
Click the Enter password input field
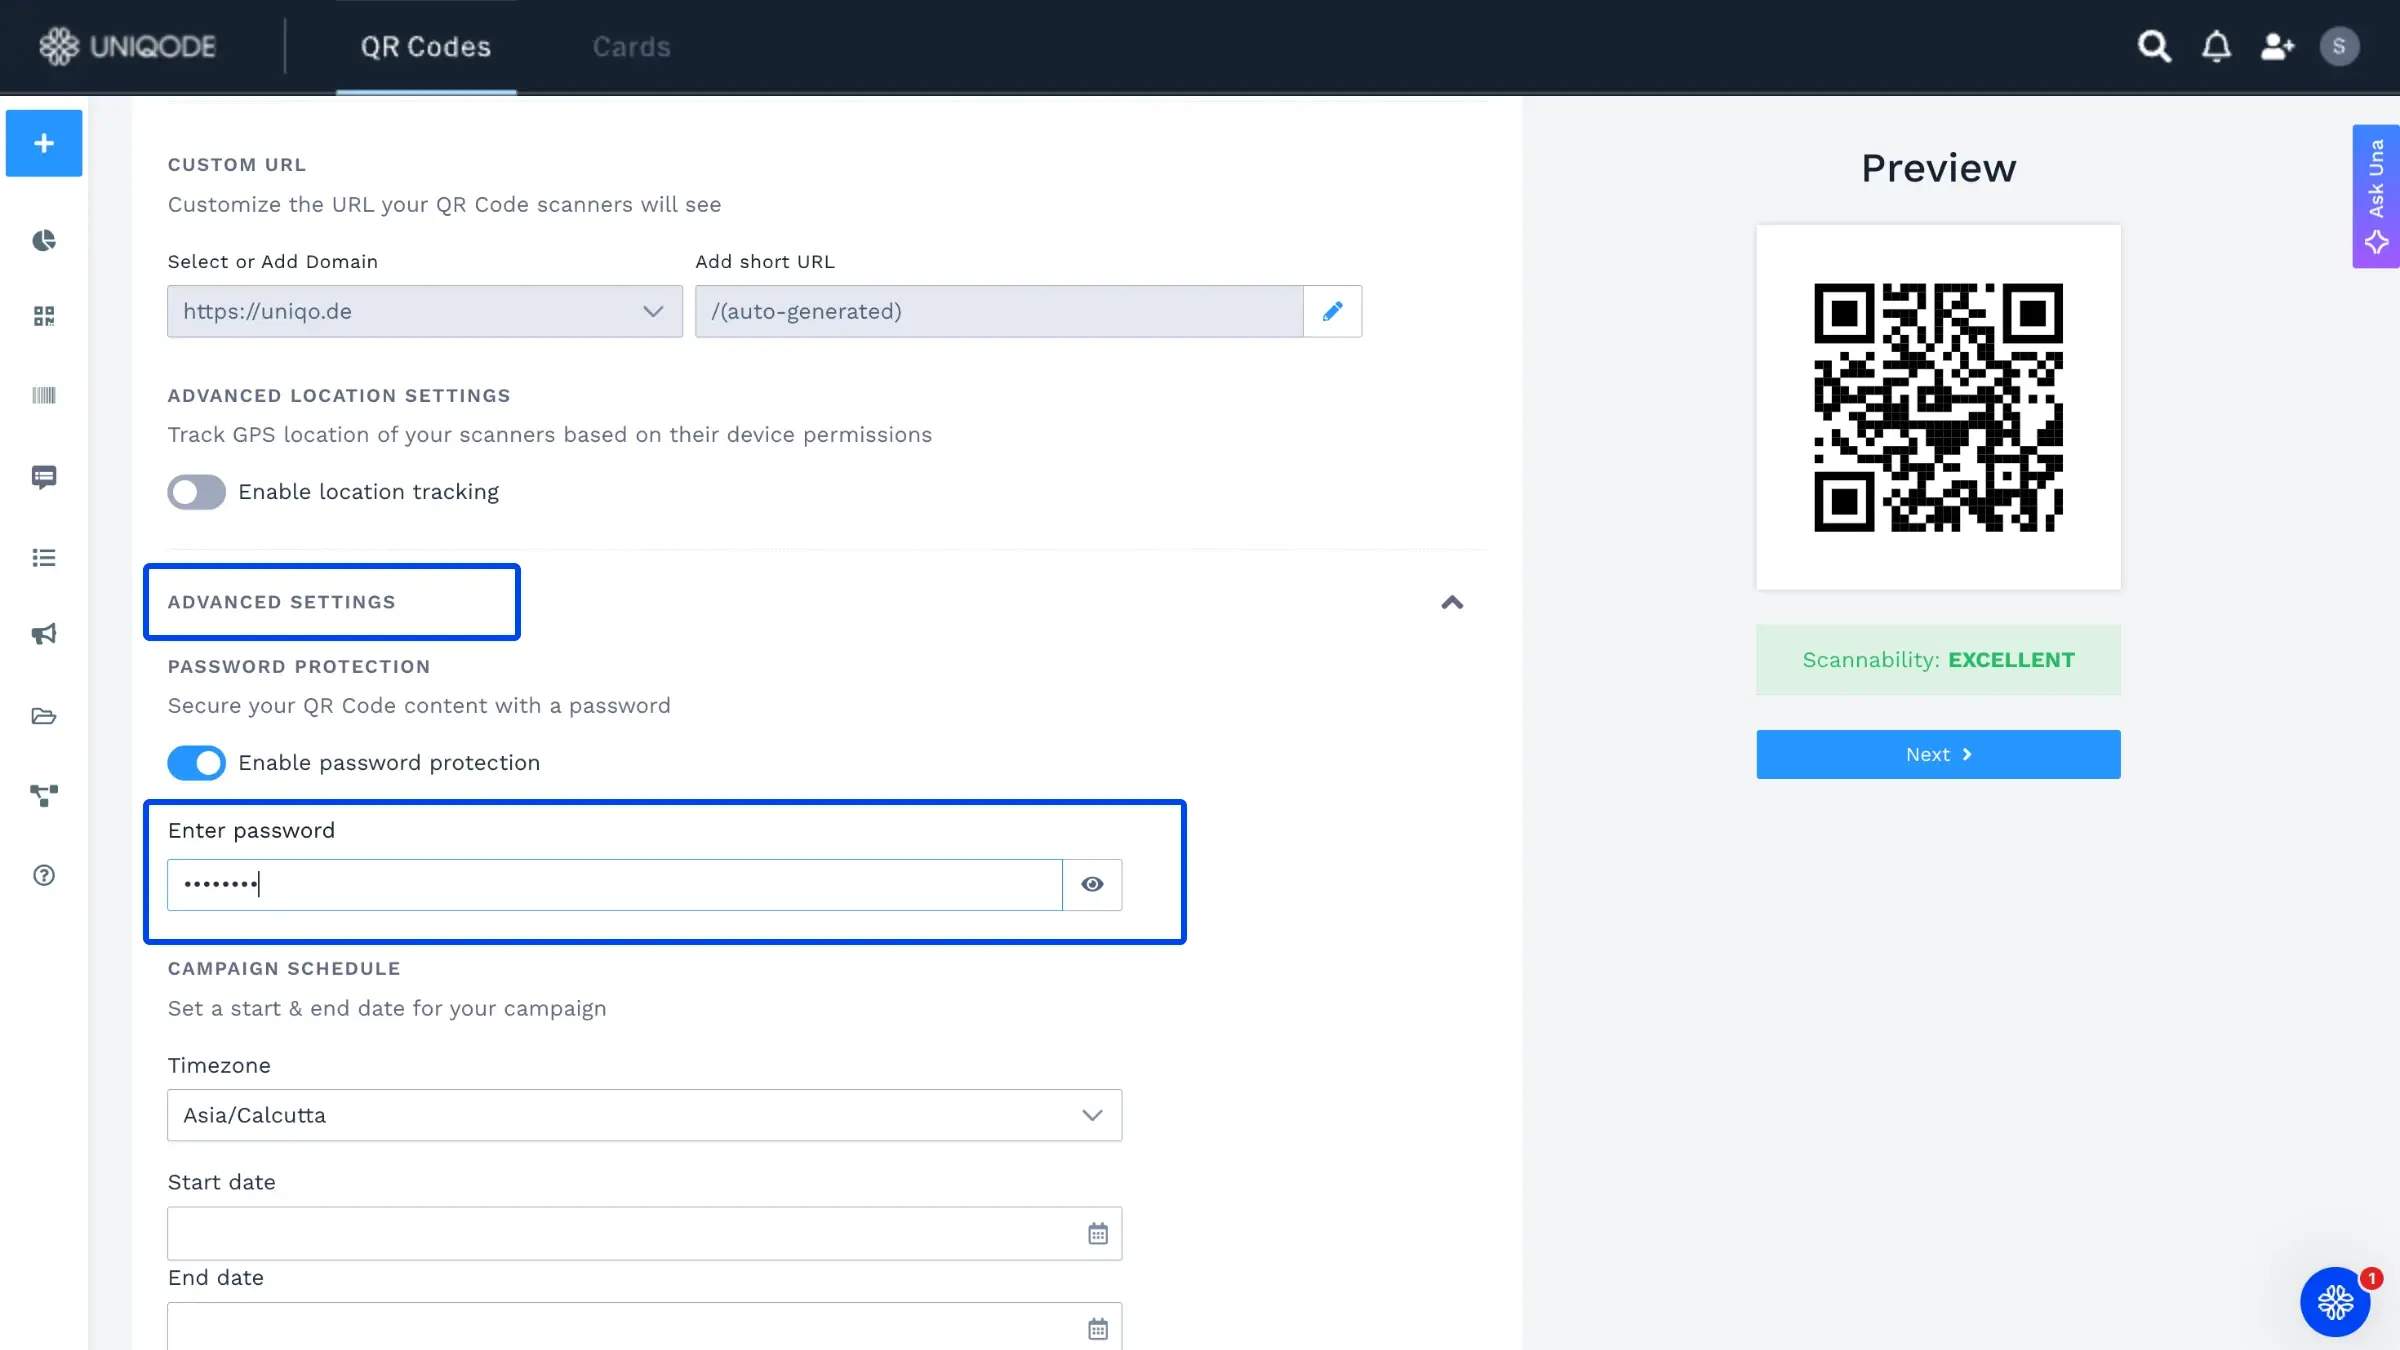point(614,884)
